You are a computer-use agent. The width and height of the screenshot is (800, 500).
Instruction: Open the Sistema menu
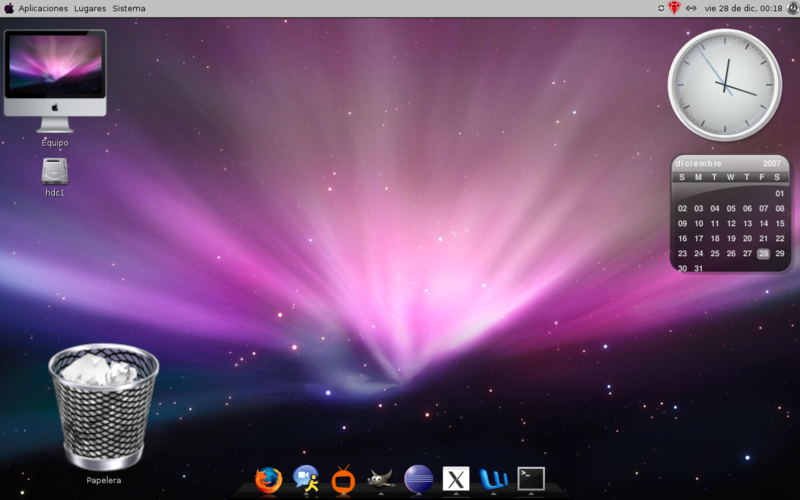[x=129, y=8]
